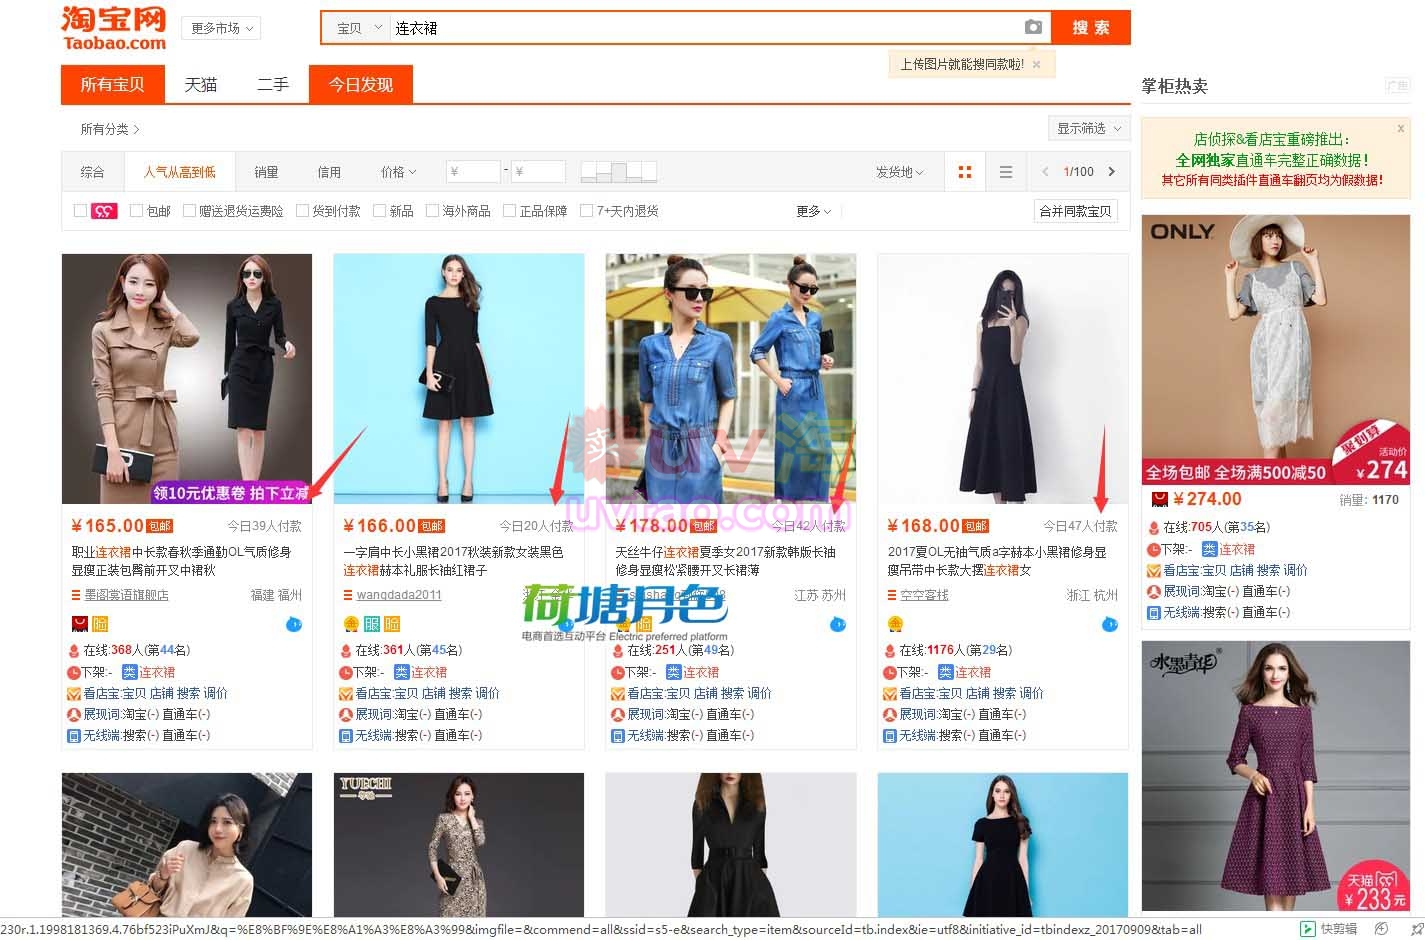Switch to grid view layout

965,172
